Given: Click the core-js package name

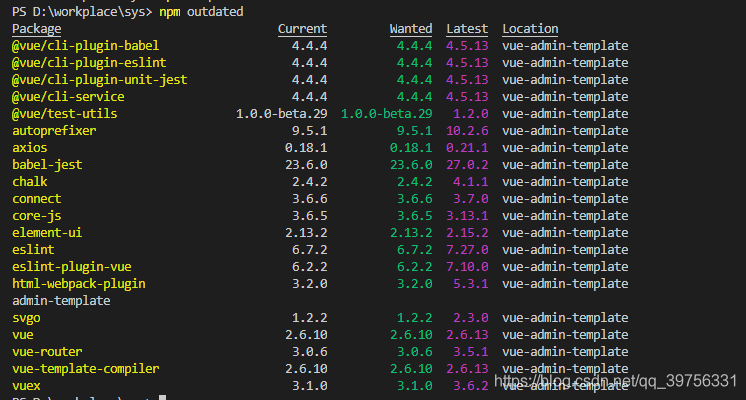Looking at the screenshot, I should tap(37, 215).
